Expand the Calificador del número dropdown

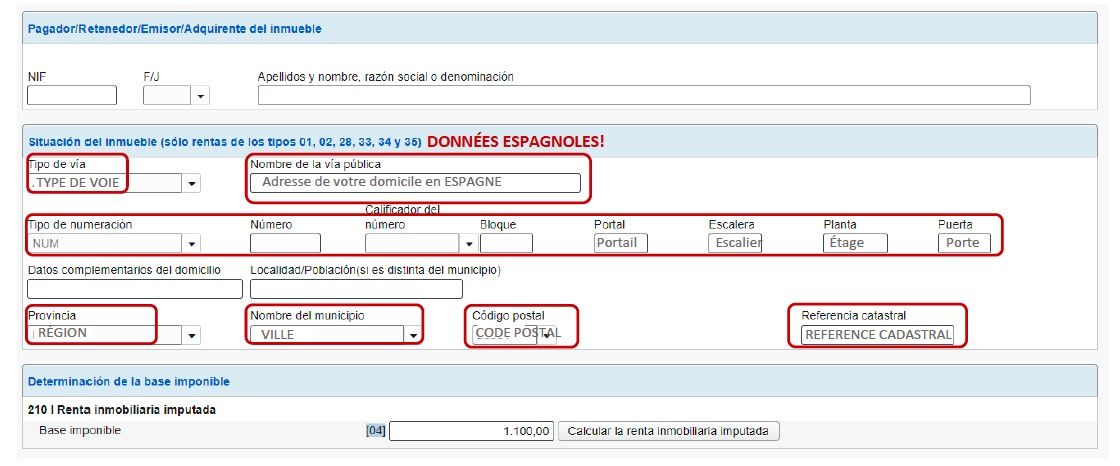(x=468, y=243)
